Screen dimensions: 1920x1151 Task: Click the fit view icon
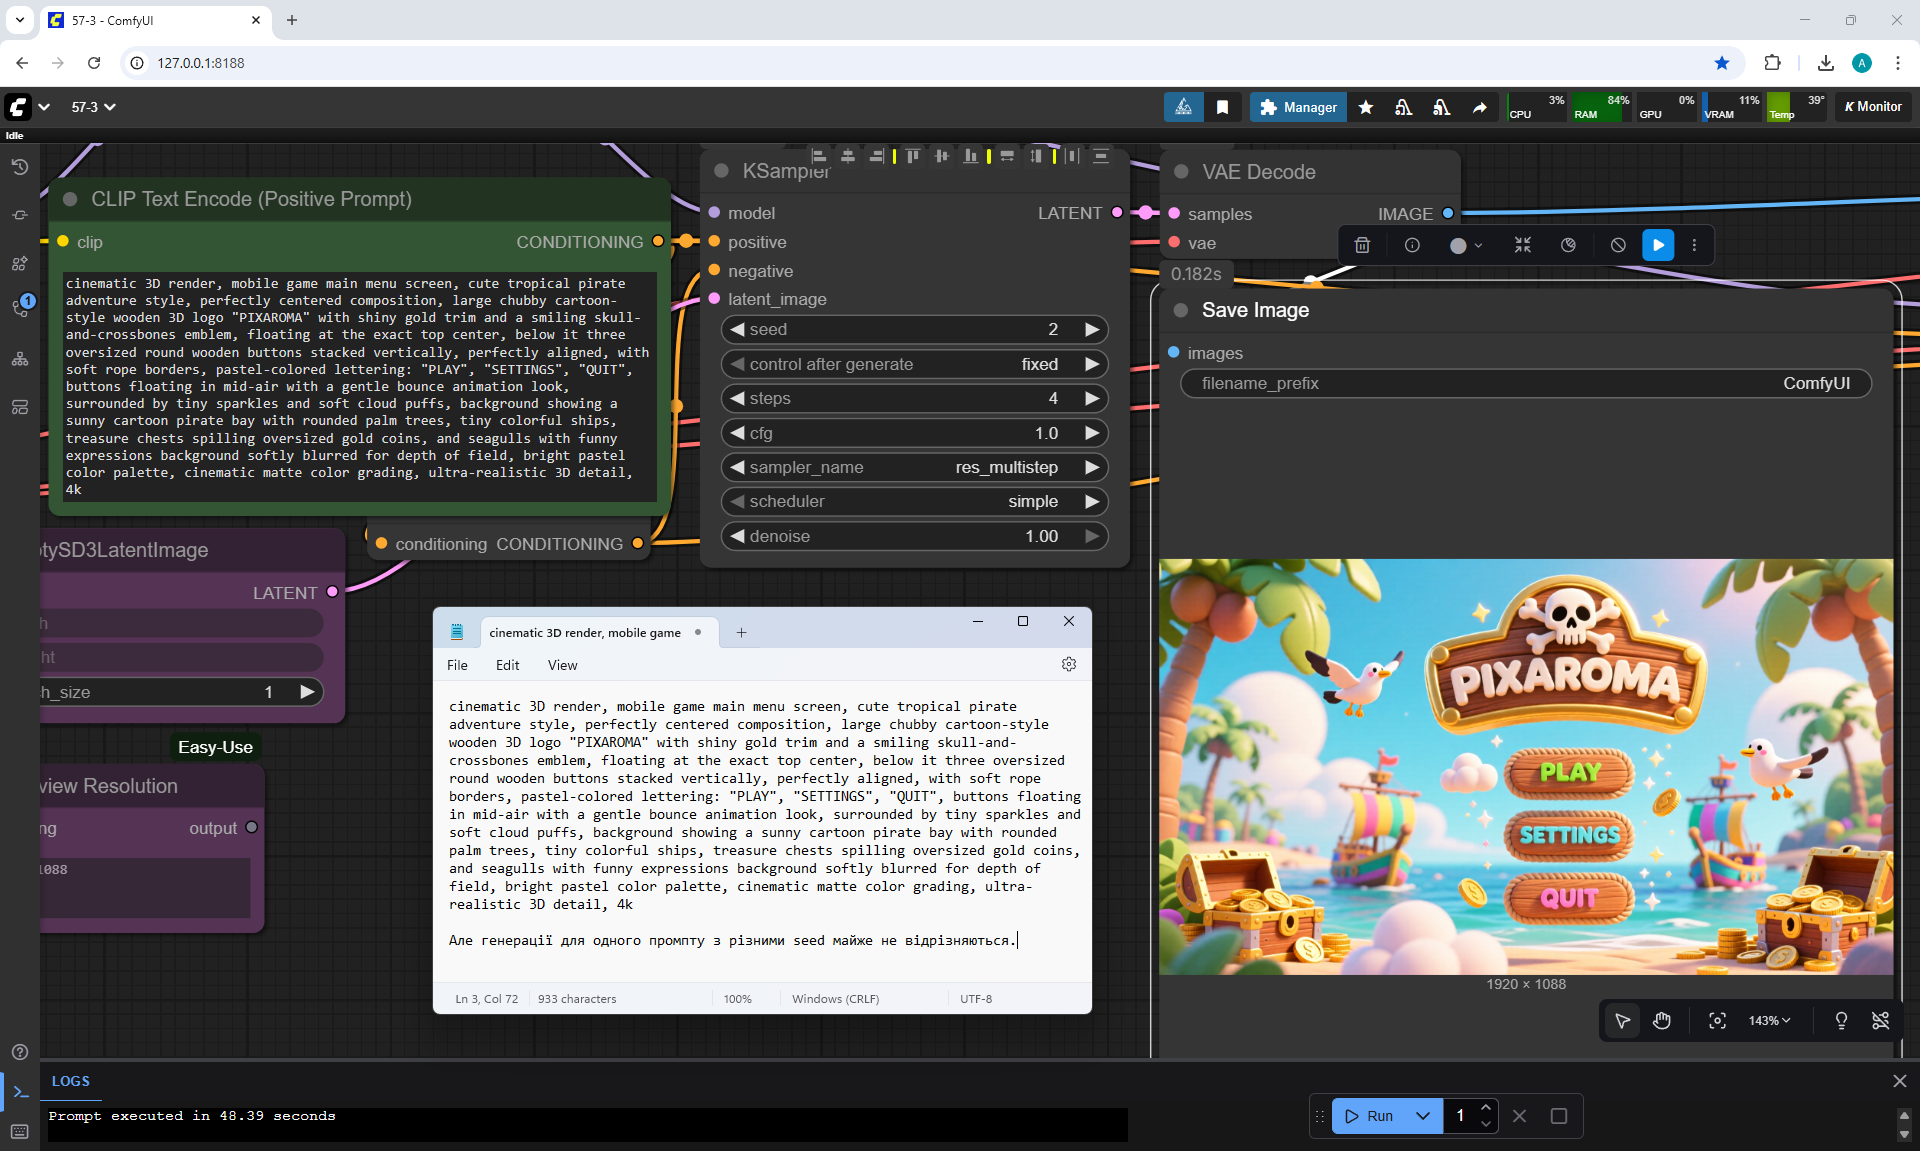1717,1020
